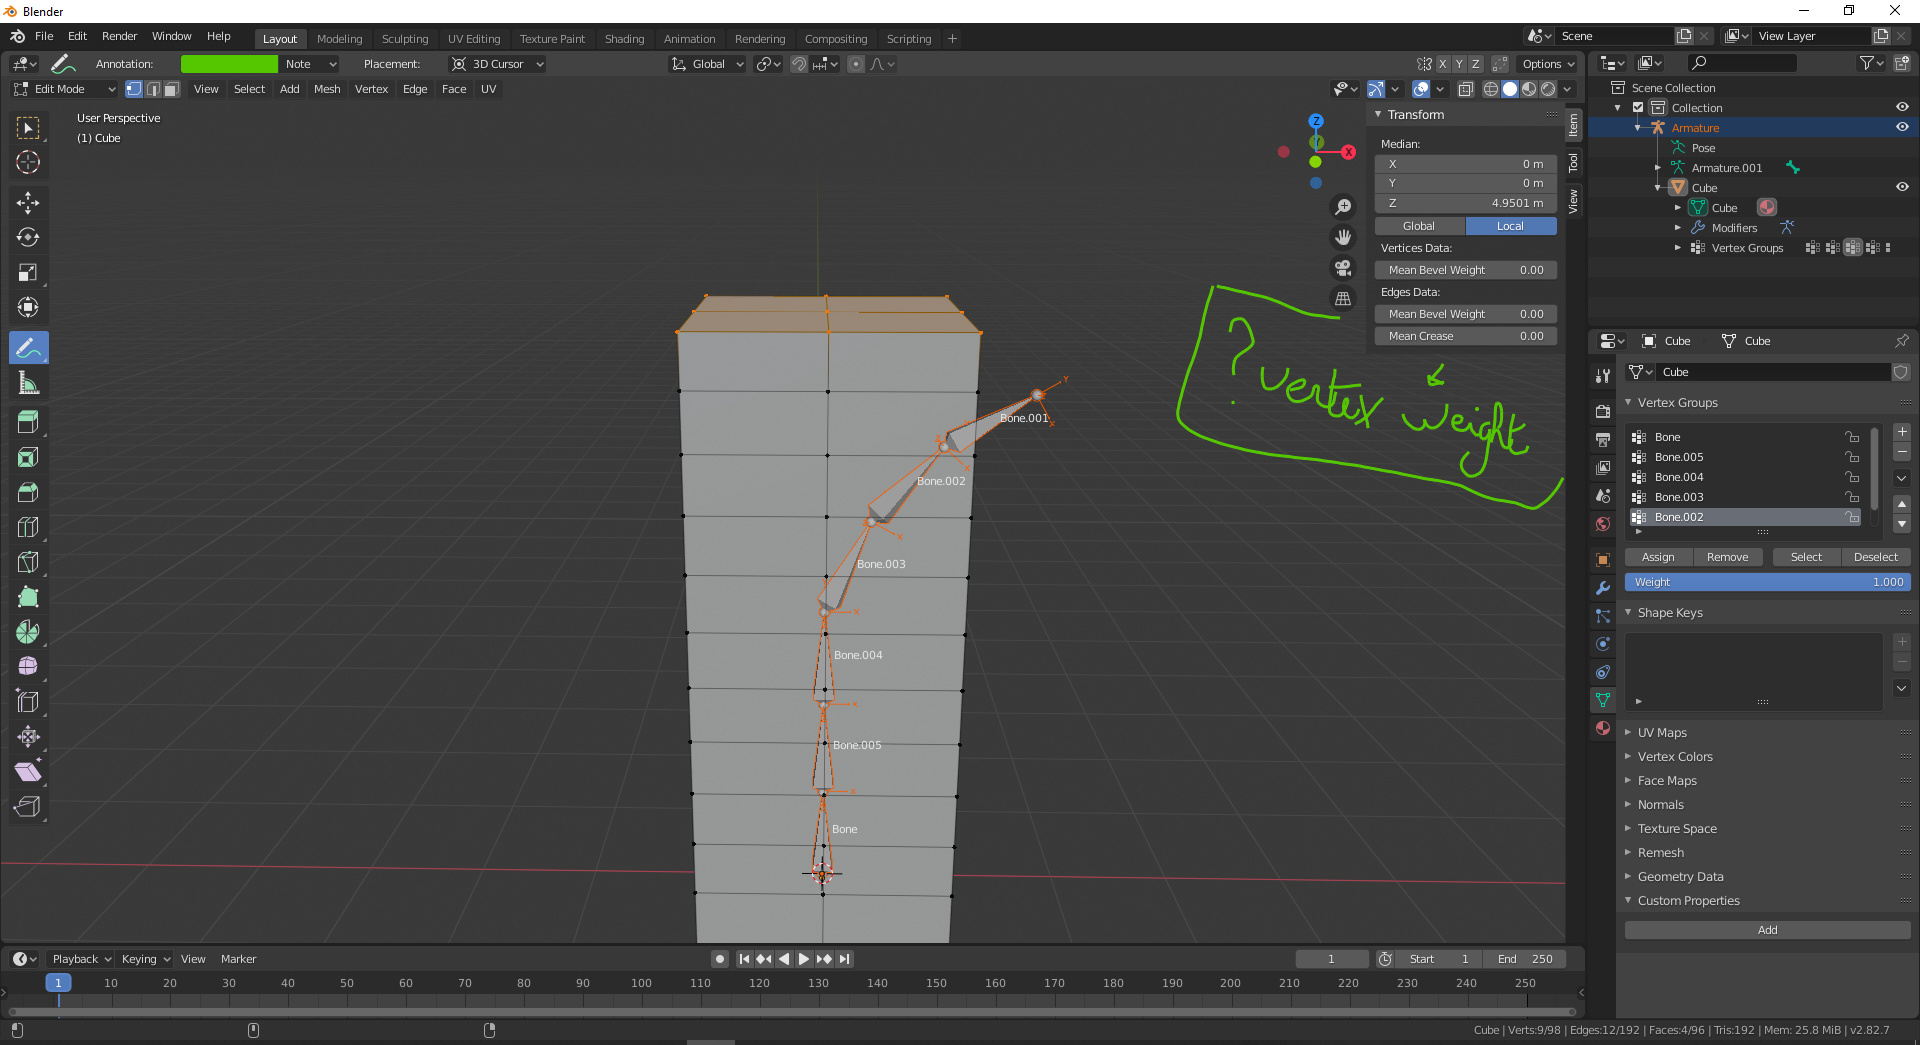
Task: Adjust the vertex group Weight slider
Action: pyautogui.click(x=1768, y=582)
